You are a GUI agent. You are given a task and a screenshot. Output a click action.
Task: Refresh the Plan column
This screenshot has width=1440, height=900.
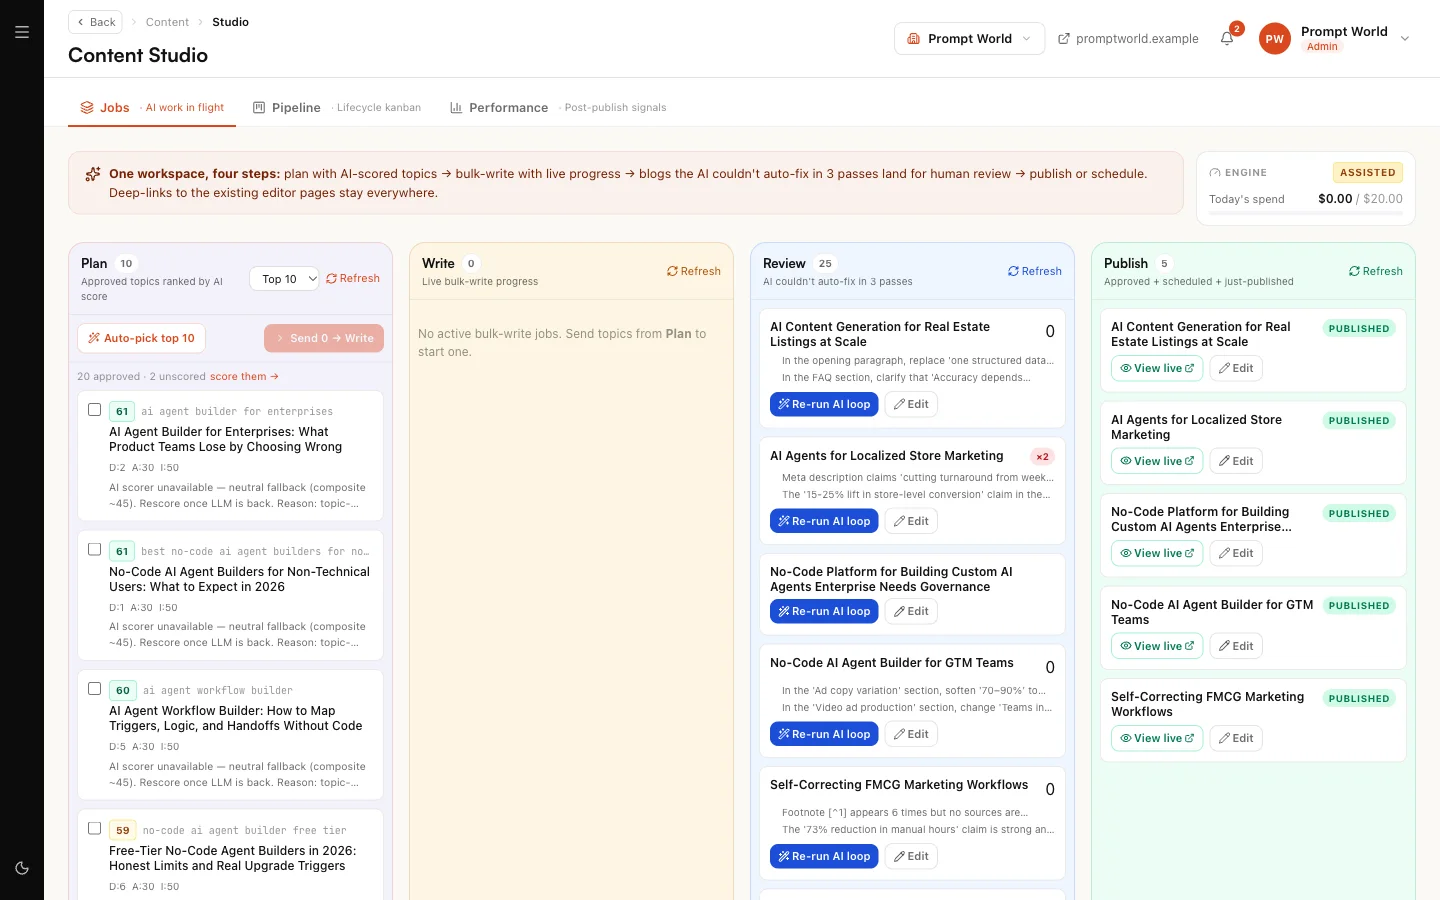pyautogui.click(x=353, y=278)
